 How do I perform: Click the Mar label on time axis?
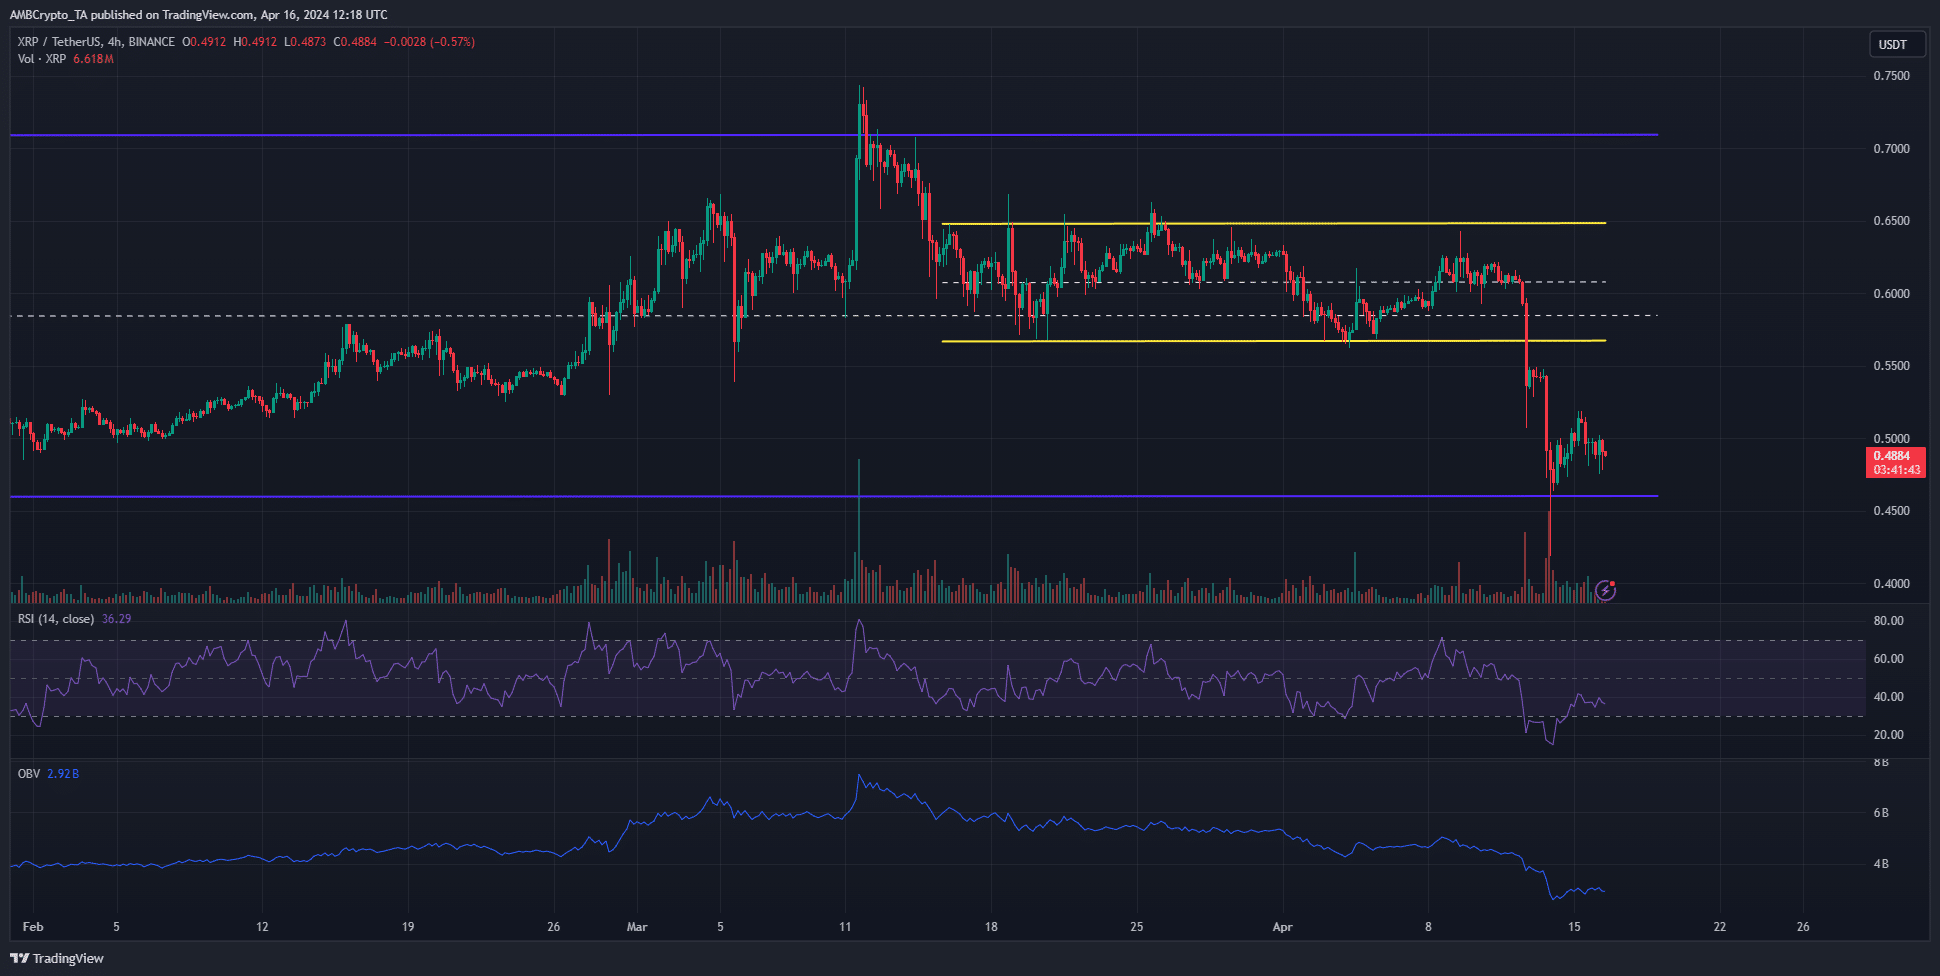(x=637, y=927)
